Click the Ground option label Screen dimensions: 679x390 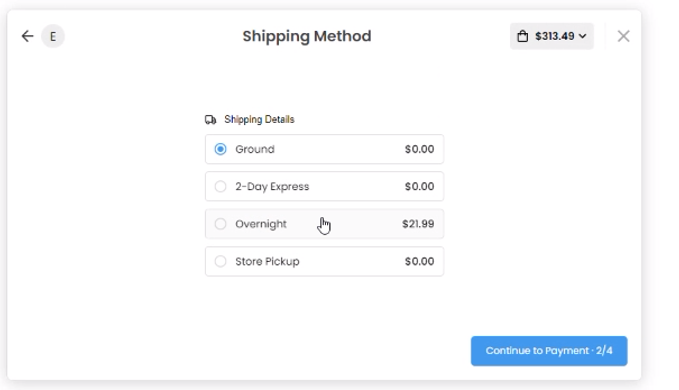[x=255, y=149]
